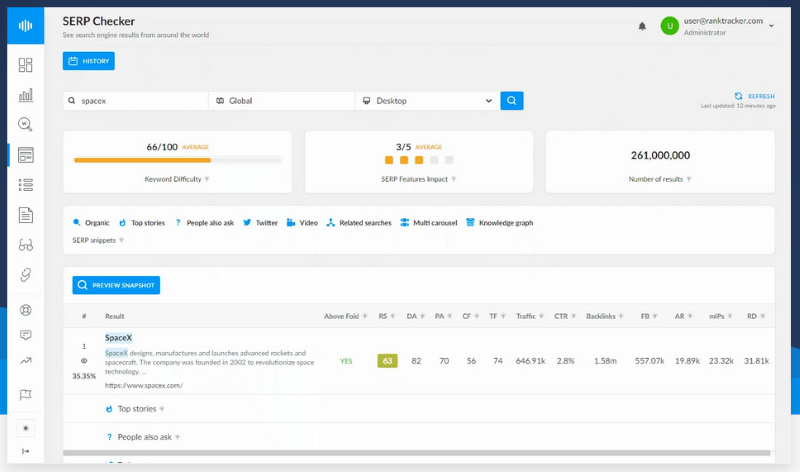Image resolution: width=800 pixels, height=472 pixels.
Task: Click the spacex keyword search field
Action: tap(136, 101)
